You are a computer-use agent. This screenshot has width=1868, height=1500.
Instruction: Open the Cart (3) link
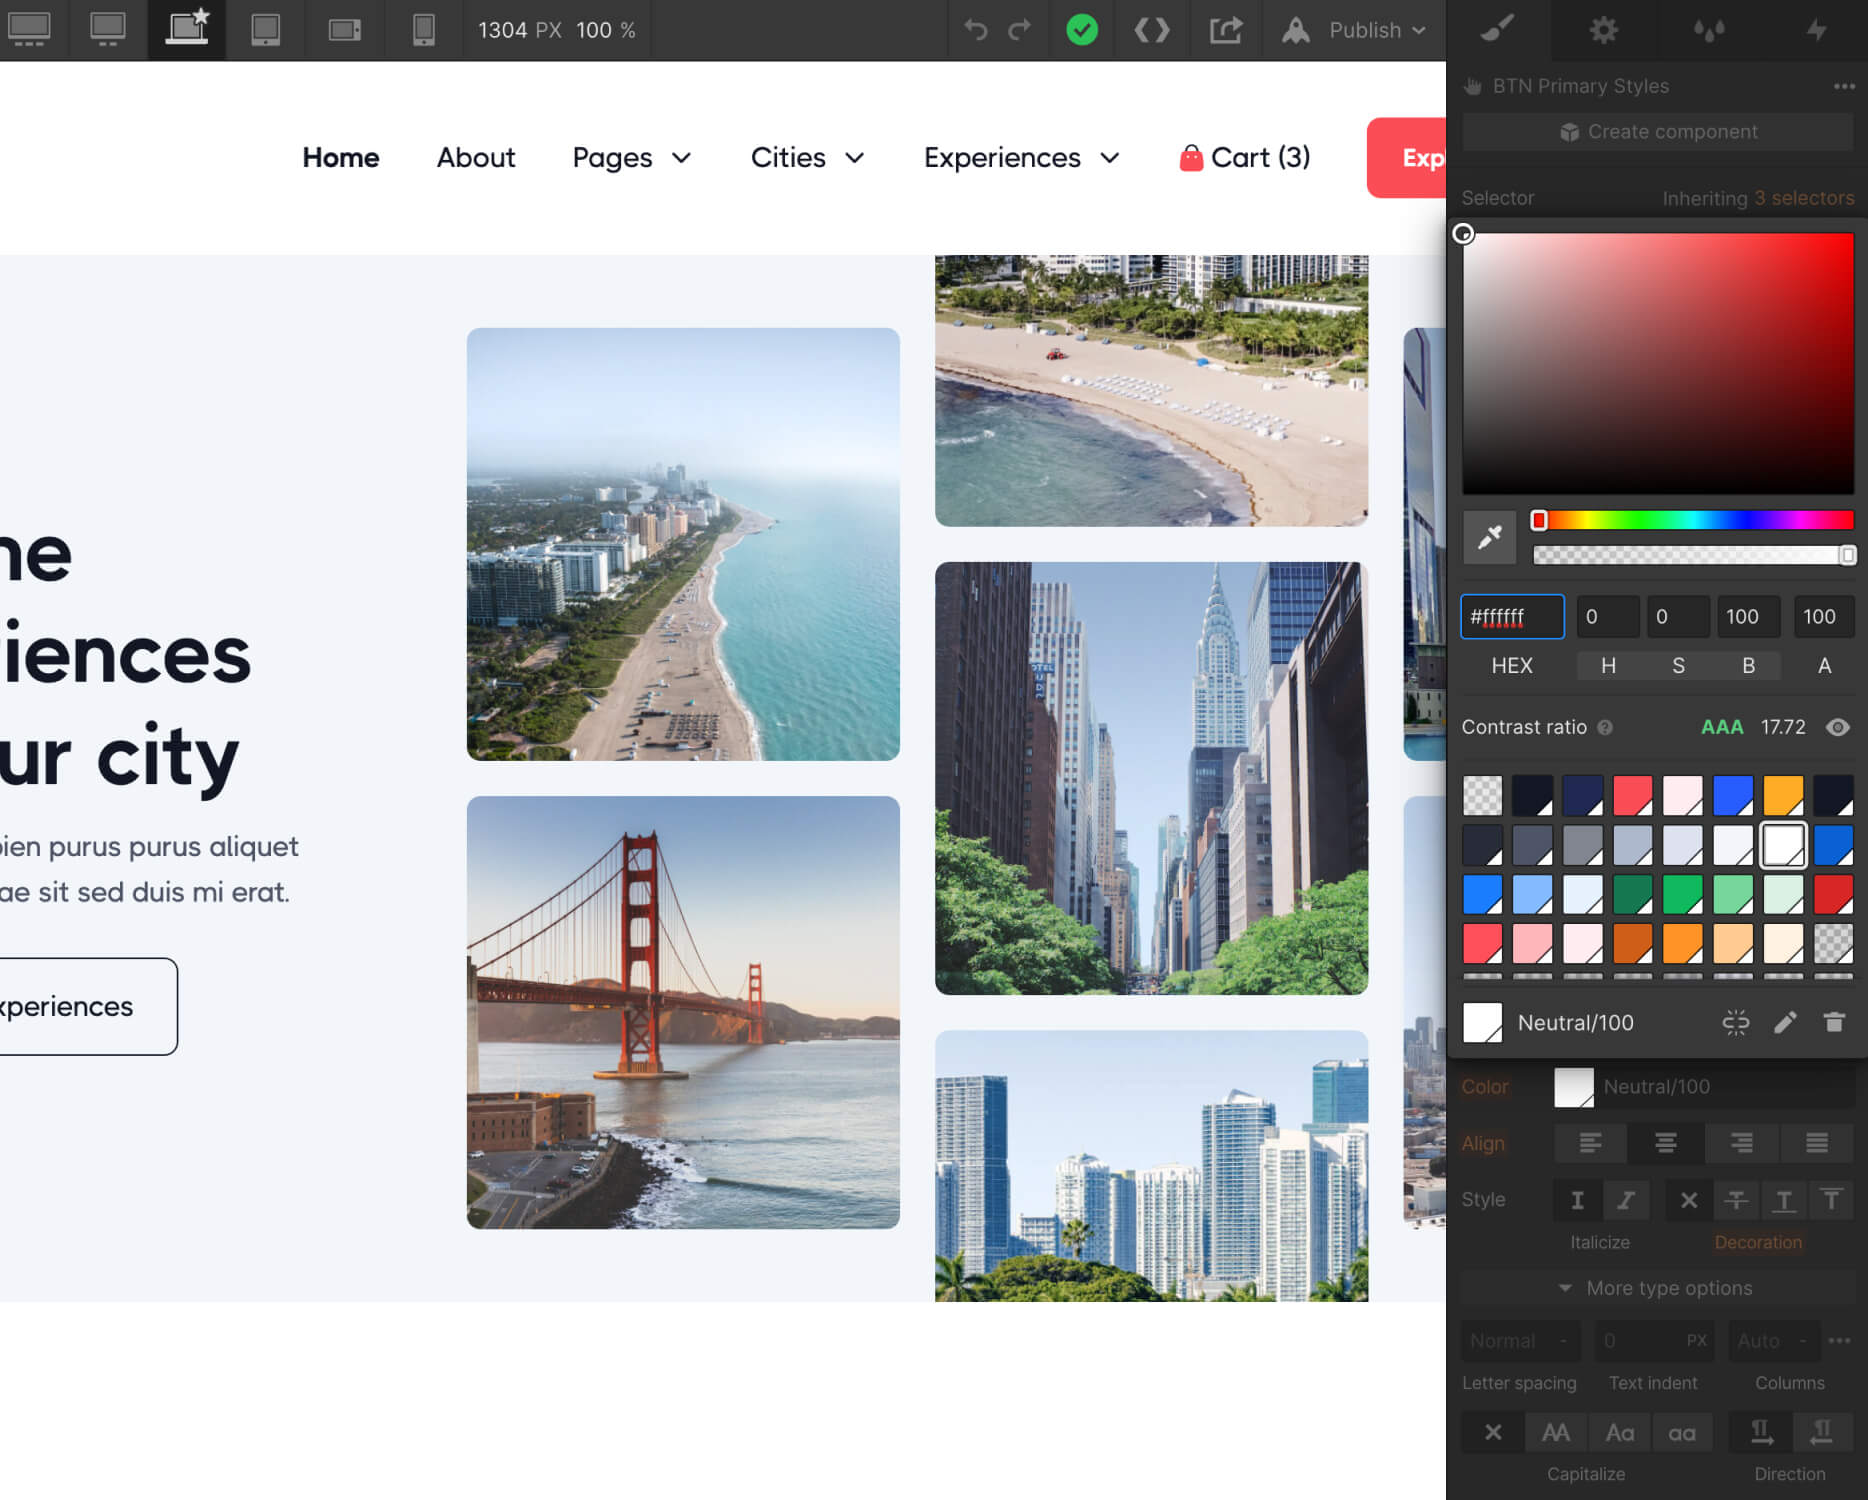[x=1245, y=158]
